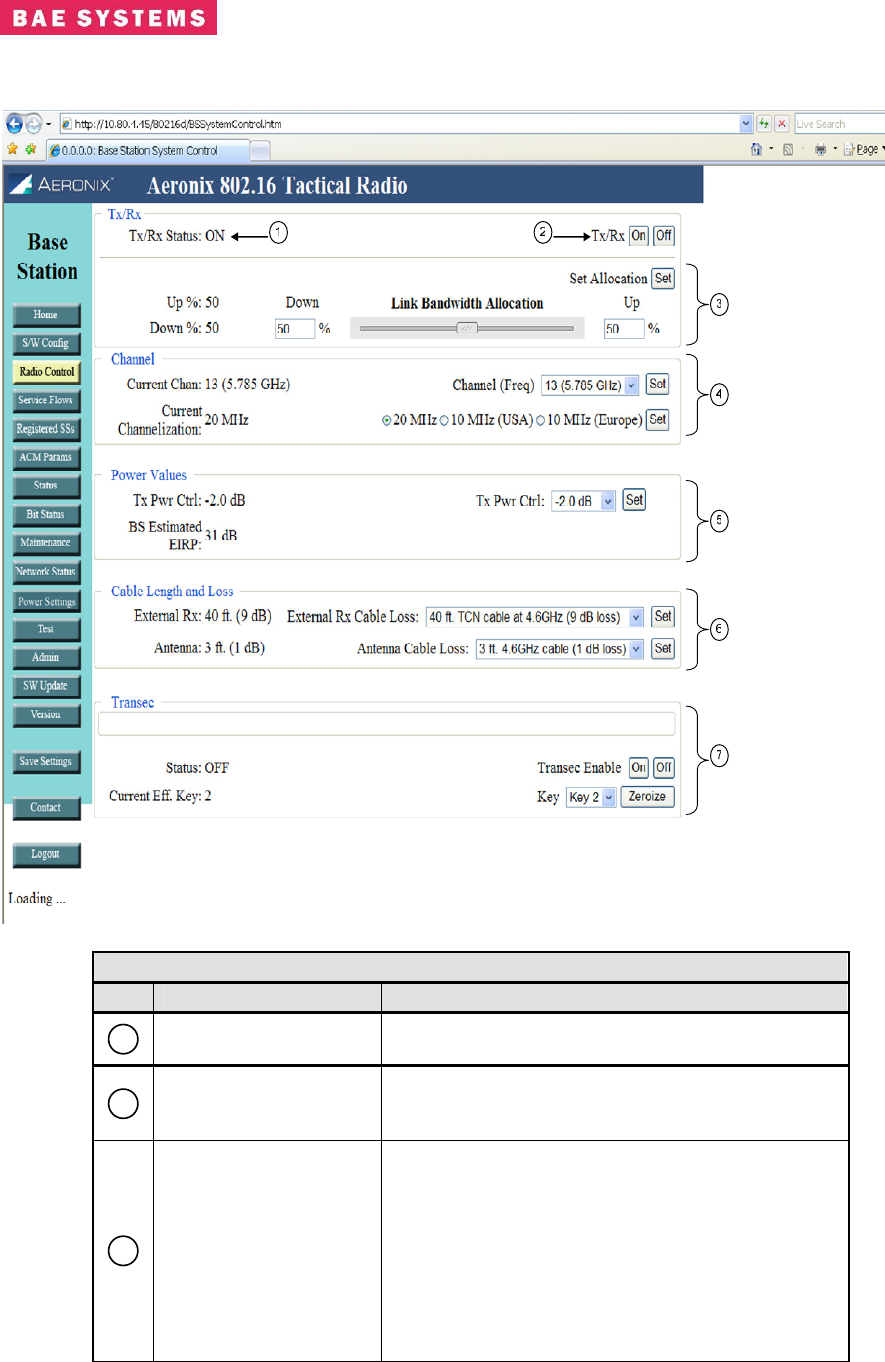885x1362 pixels.
Task: Click the Zeroize key button
Action: point(647,797)
